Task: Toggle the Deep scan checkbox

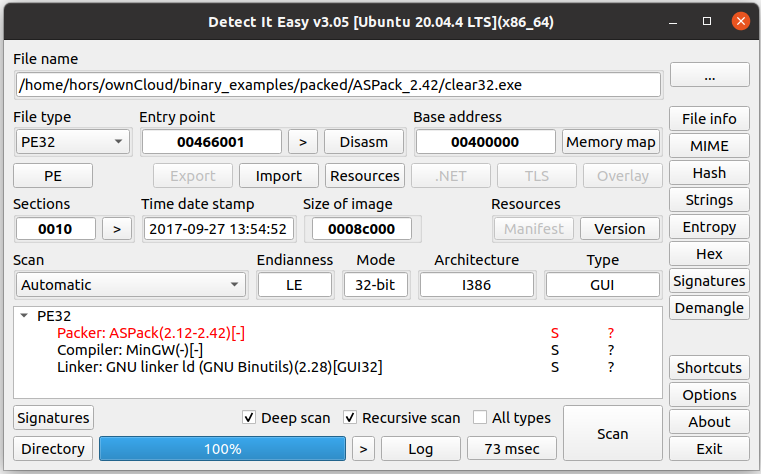Action: pyautogui.click(x=250, y=418)
